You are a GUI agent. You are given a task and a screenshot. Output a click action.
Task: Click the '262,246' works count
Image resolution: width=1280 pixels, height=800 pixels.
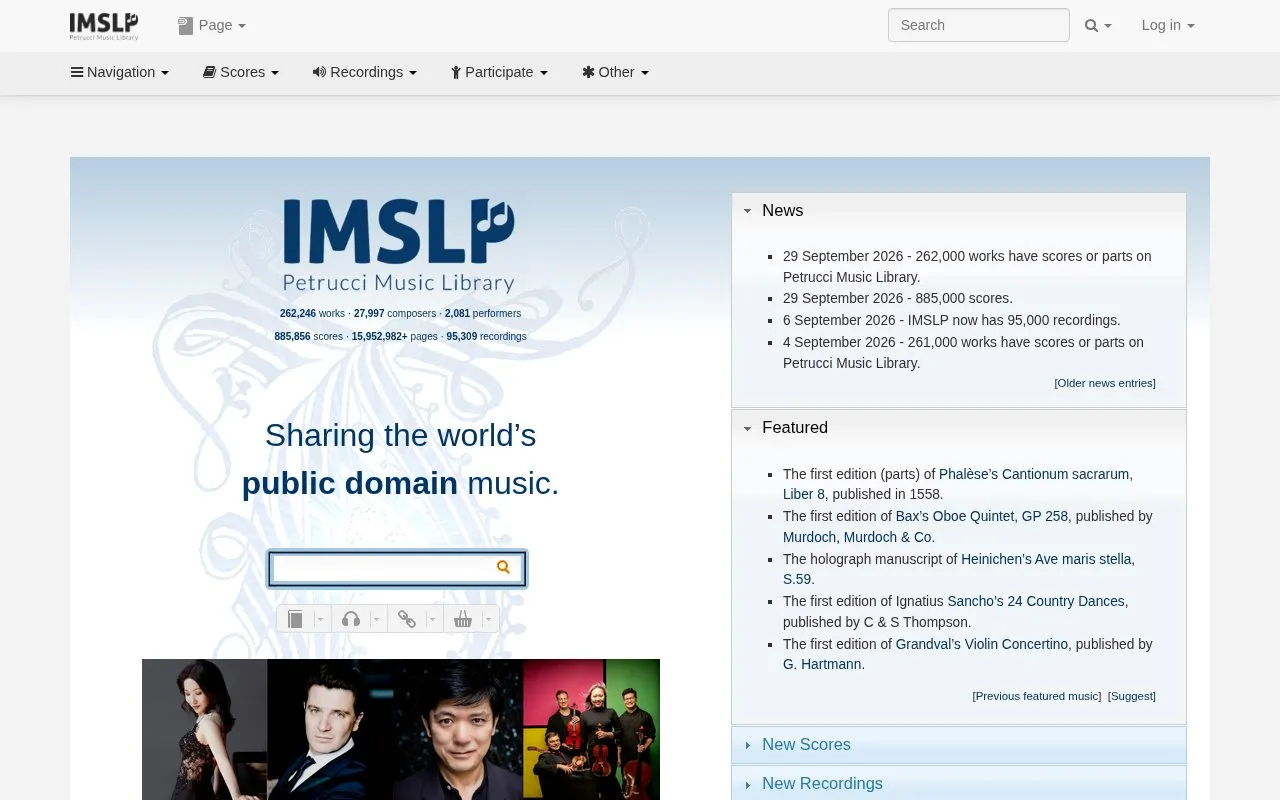point(298,314)
